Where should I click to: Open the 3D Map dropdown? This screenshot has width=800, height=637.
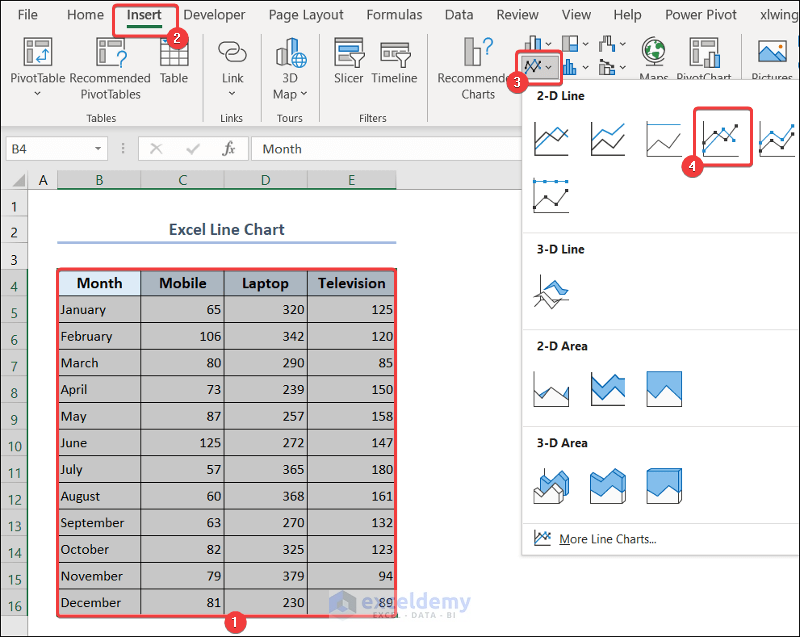point(291,94)
